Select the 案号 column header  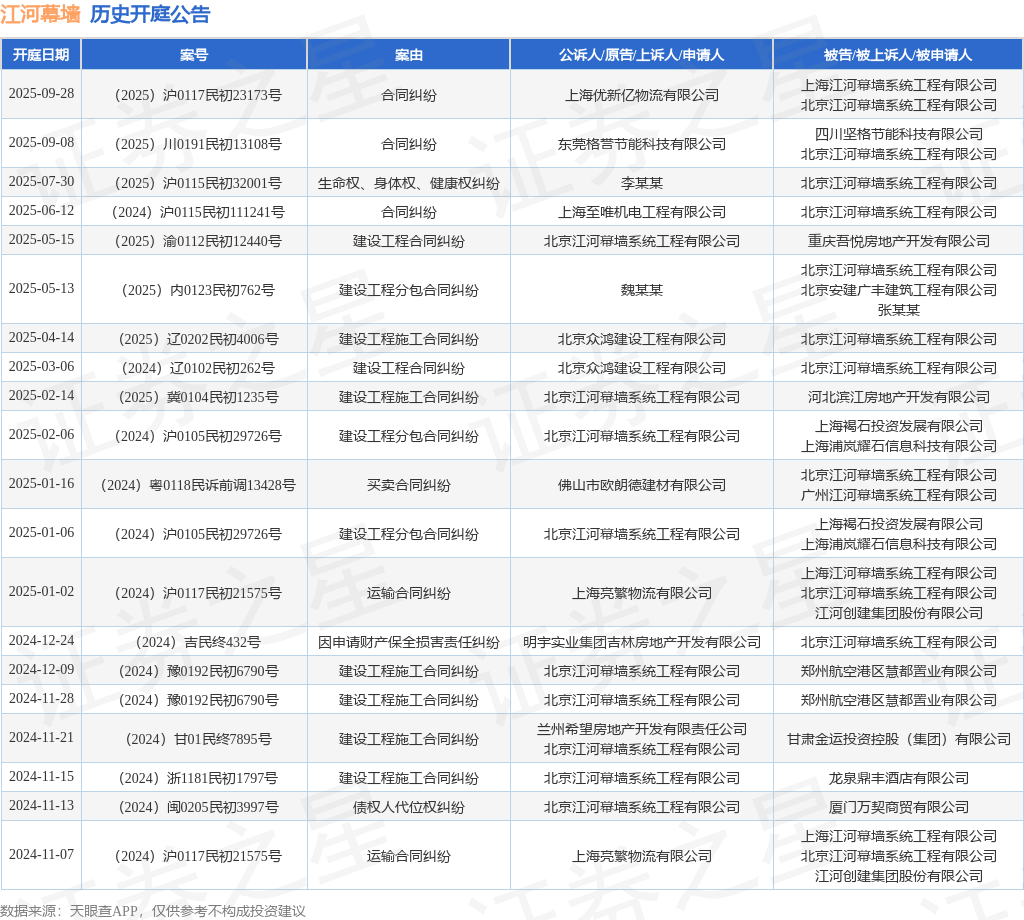194,55
